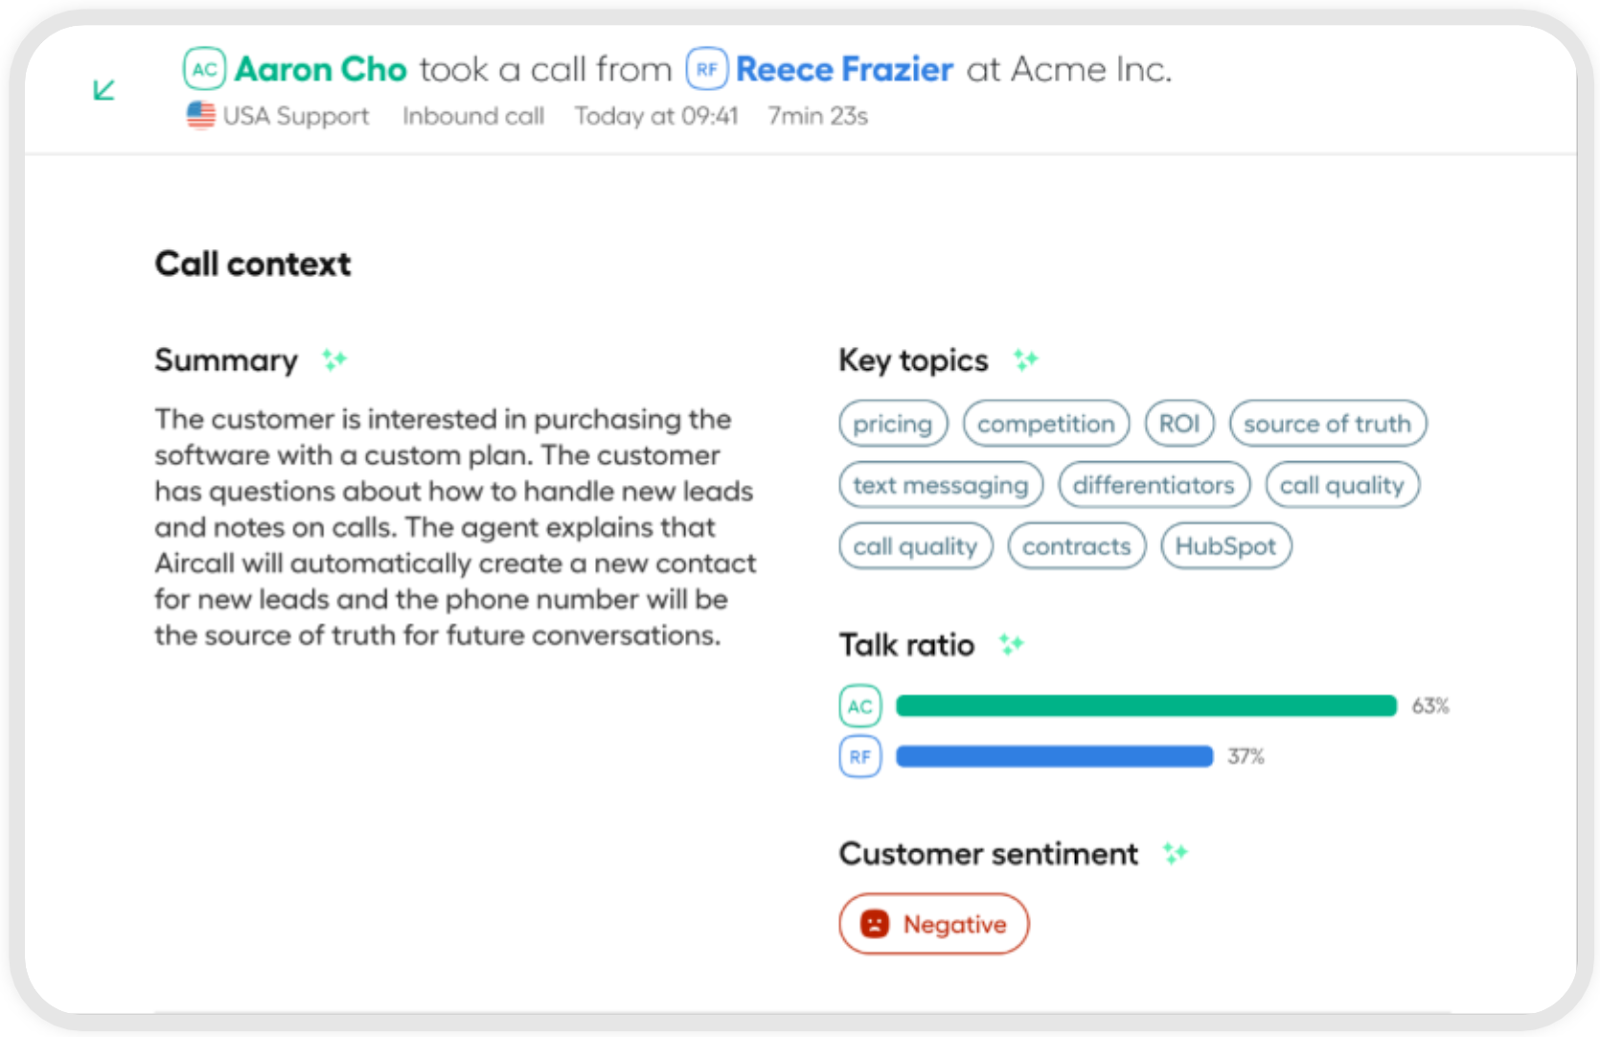Click the USA flag icon

200,116
